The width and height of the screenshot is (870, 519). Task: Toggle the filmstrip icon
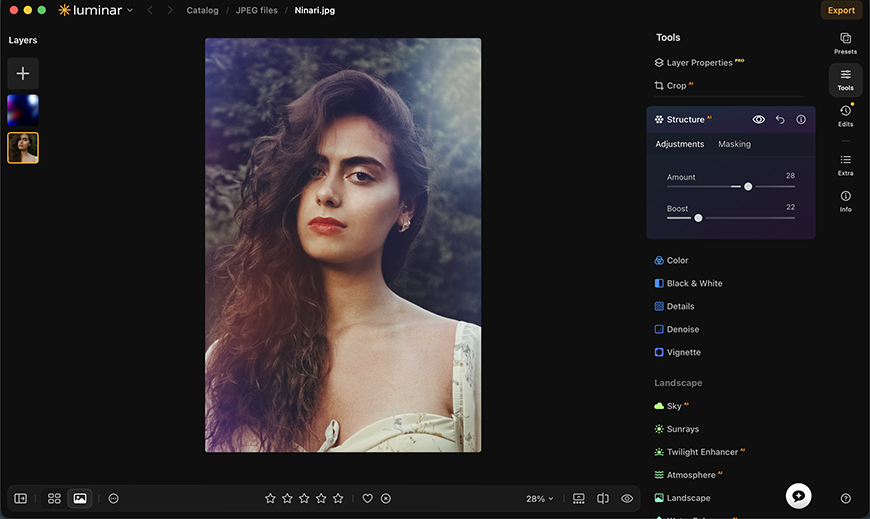click(579, 498)
